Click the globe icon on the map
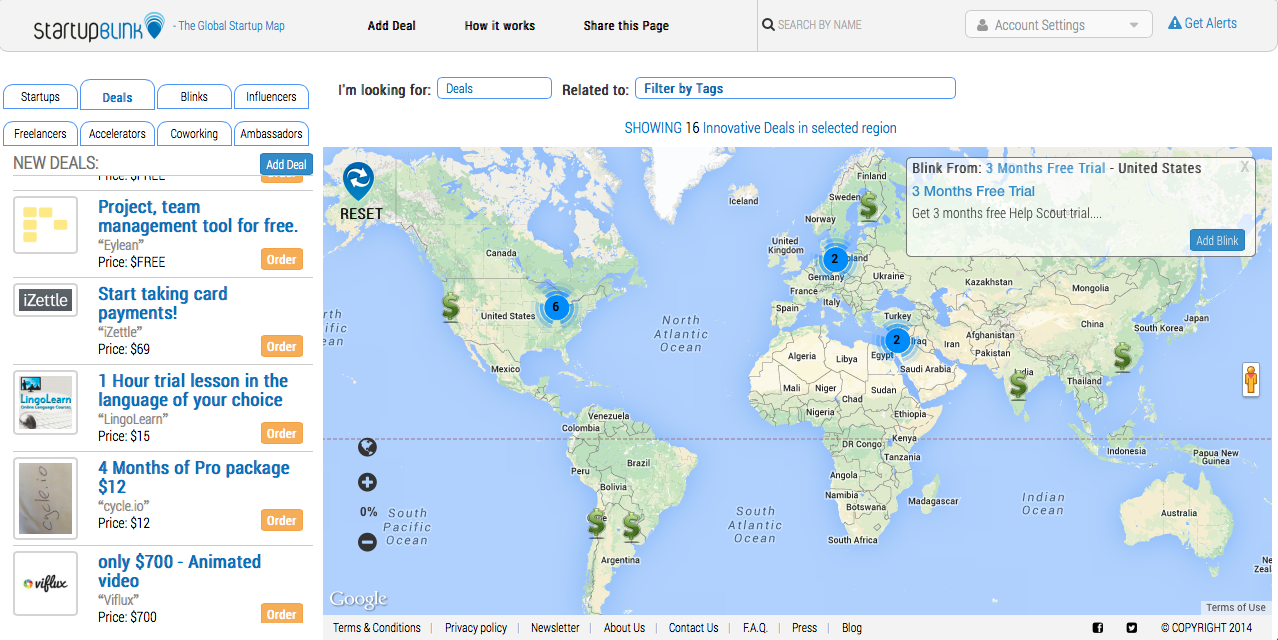The image size is (1278, 640). tap(367, 447)
